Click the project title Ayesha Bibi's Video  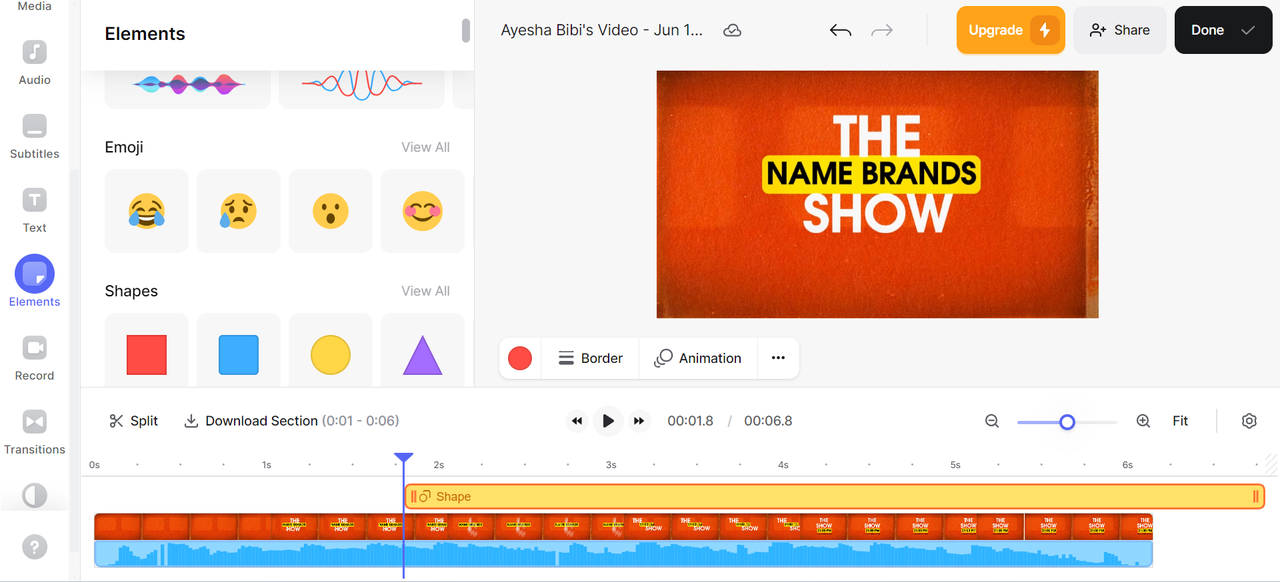pyautogui.click(x=602, y=30)
